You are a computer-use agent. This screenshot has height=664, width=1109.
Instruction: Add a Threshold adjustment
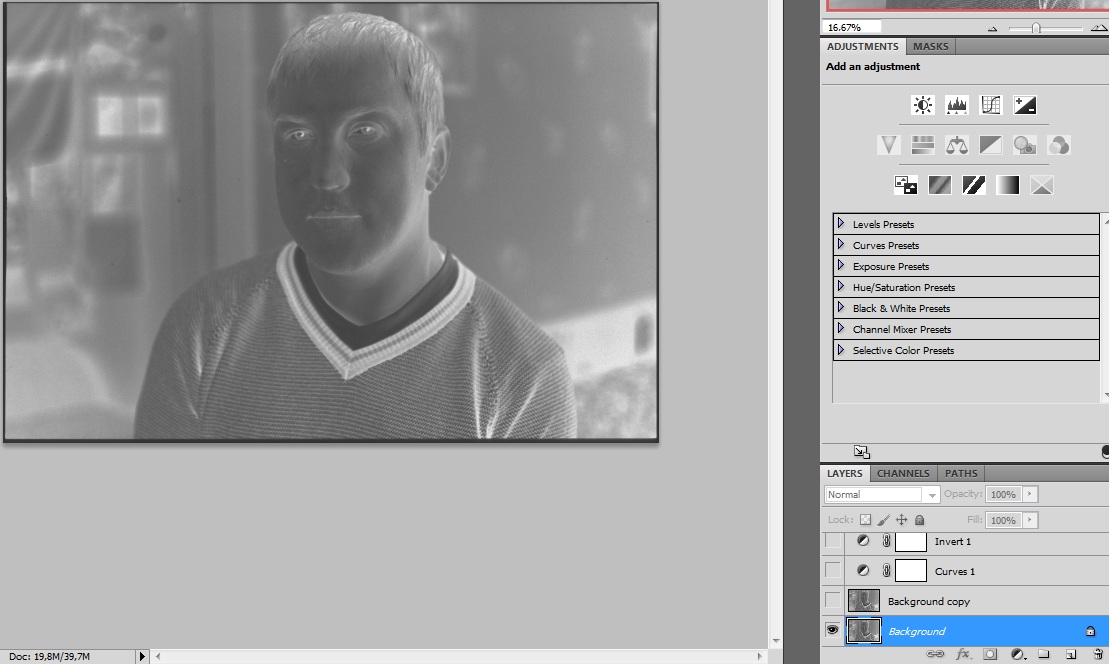click(974, 185)
